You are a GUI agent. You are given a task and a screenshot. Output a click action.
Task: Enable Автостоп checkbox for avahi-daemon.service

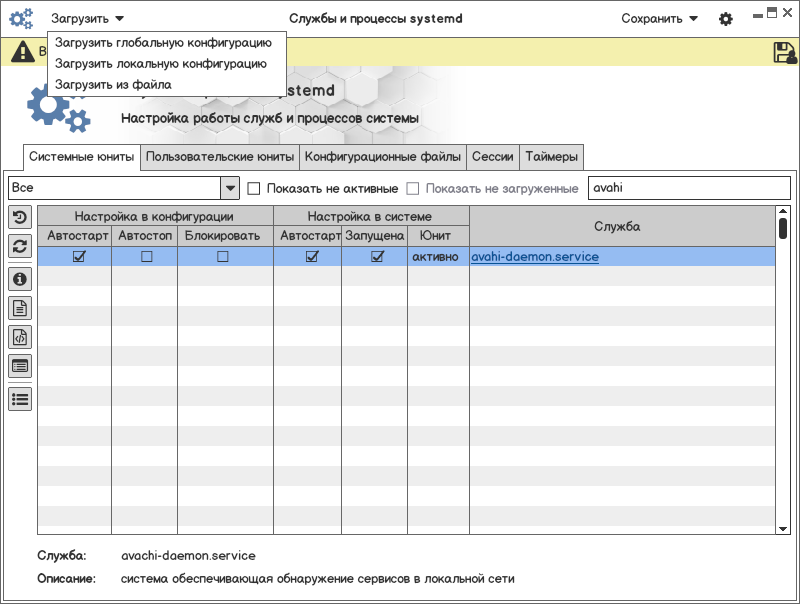tap(146, 257)
